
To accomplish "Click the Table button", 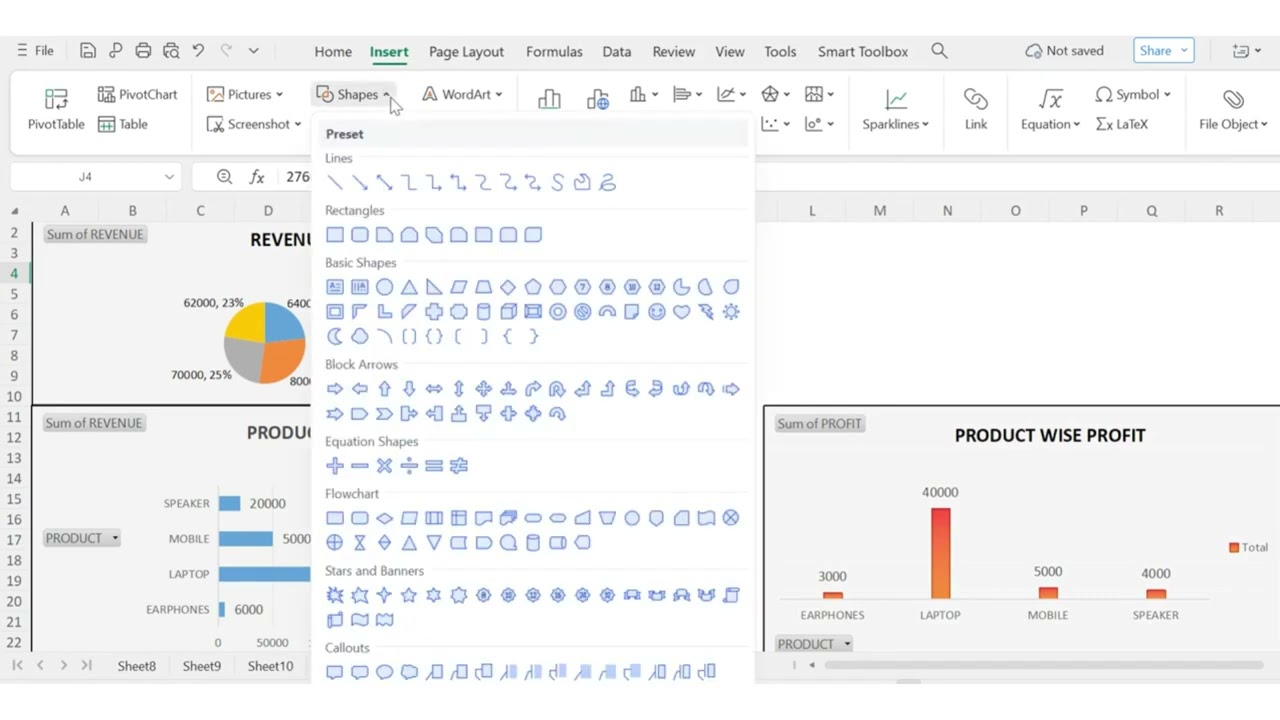I will [x=123, y=124].
